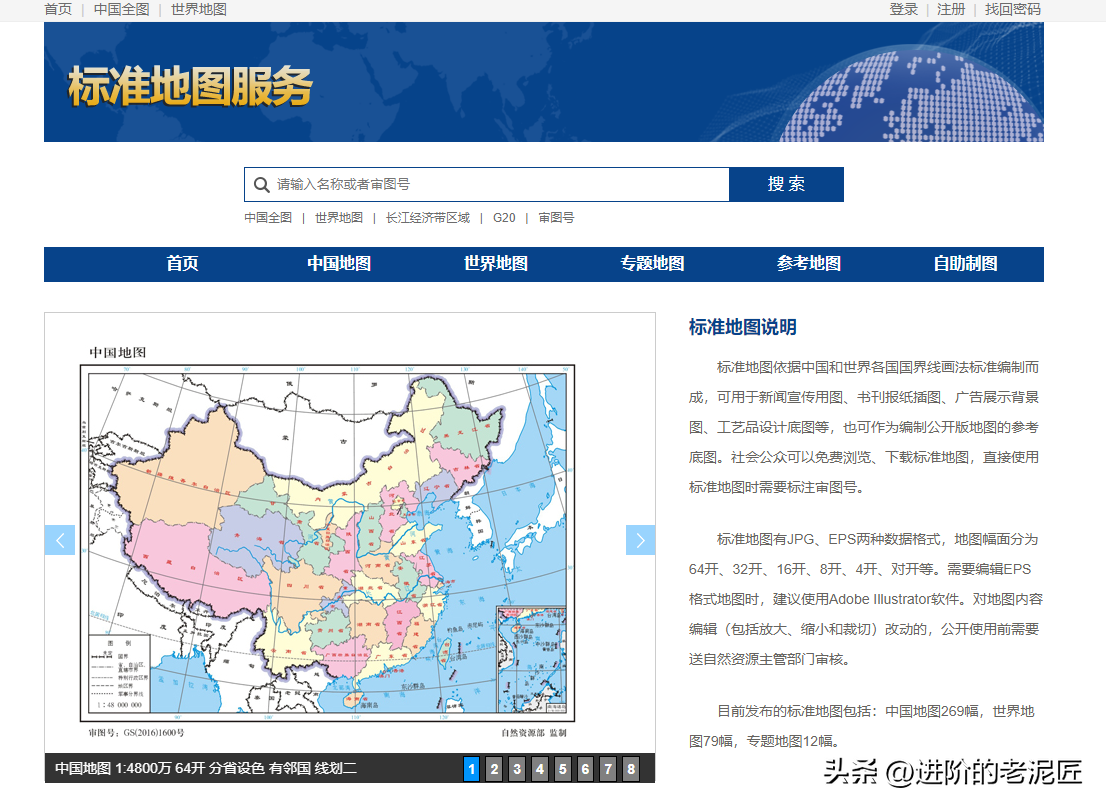Switch to the 自助制图 section
Viewport: 1106px width, 809px height.
coord(965,263)
